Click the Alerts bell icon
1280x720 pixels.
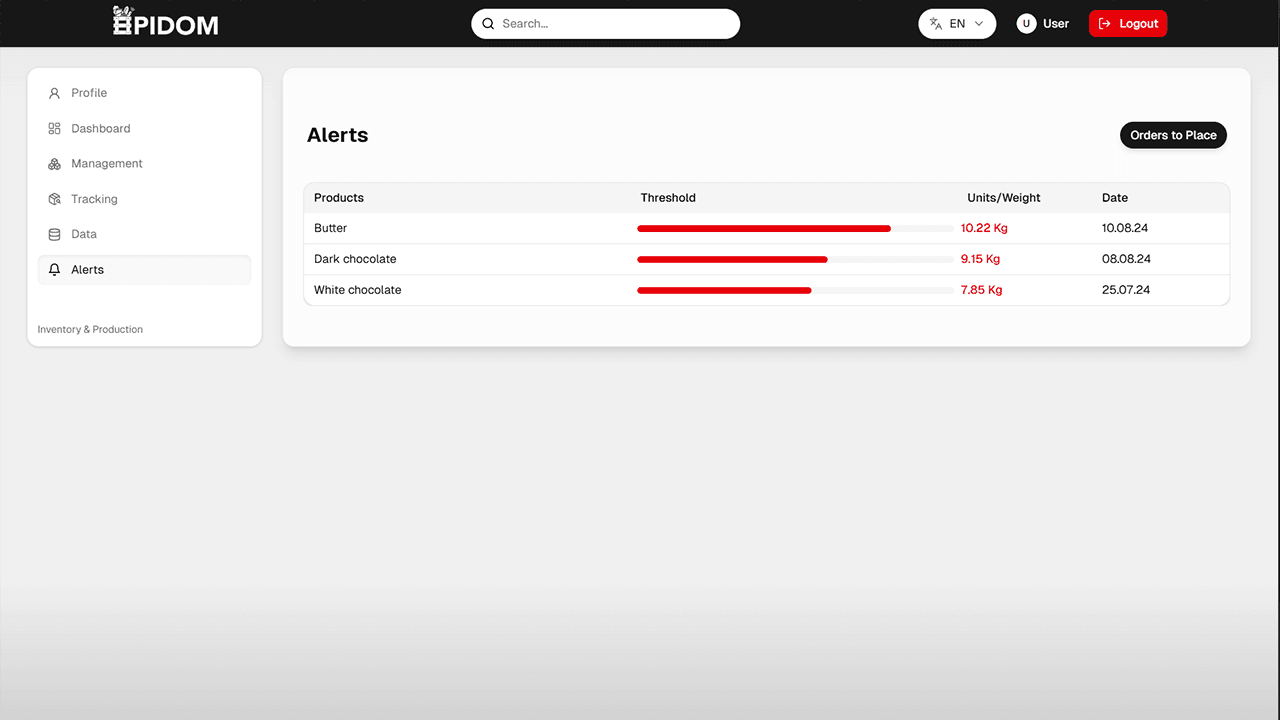(x=53, y=269)
